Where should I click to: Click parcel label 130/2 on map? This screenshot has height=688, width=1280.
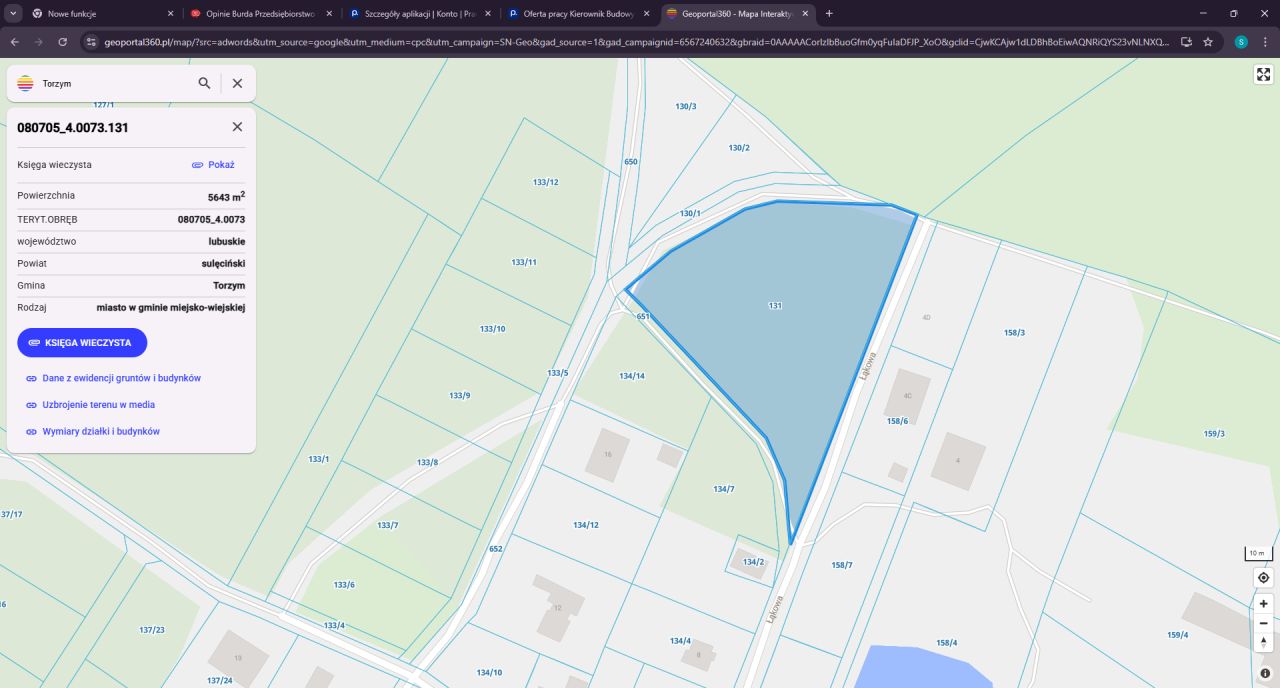tap(739, 148)
